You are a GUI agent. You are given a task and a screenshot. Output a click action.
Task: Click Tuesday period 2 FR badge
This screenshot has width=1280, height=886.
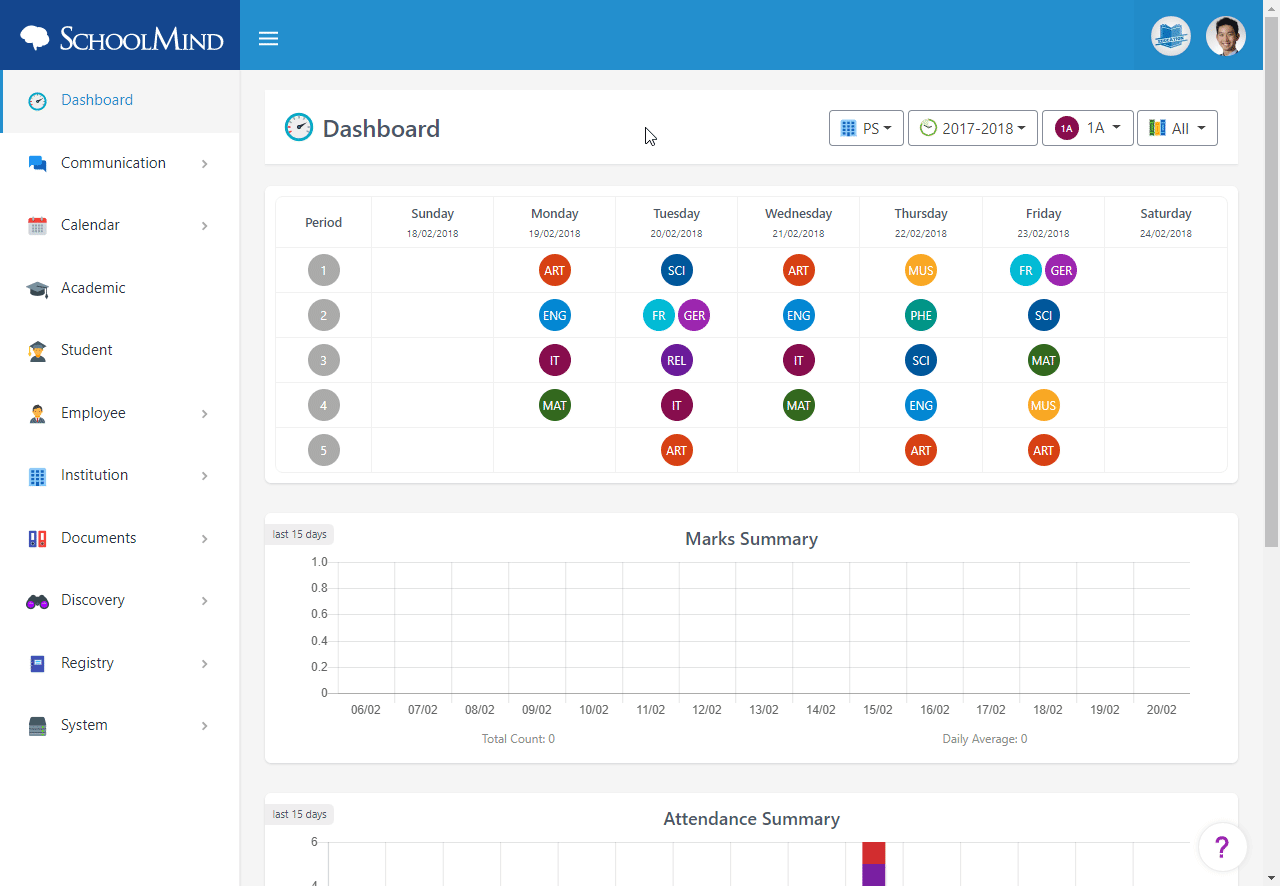pos(658,315)
